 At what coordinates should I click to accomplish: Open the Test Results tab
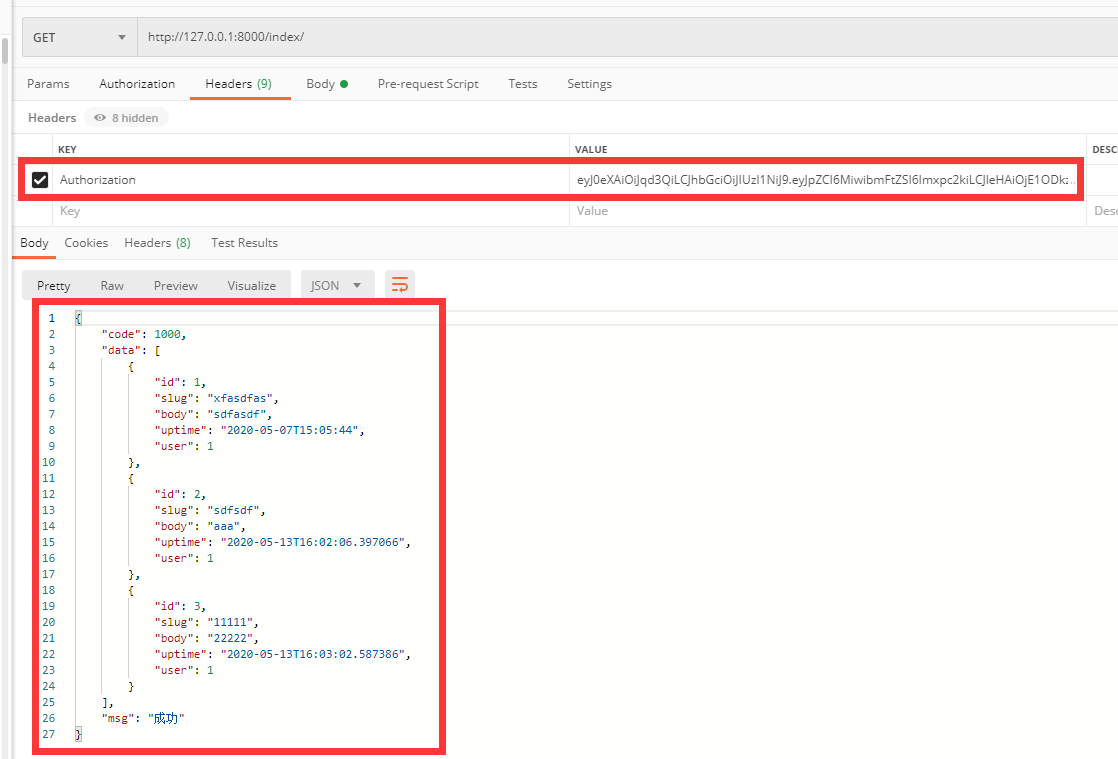244,243
